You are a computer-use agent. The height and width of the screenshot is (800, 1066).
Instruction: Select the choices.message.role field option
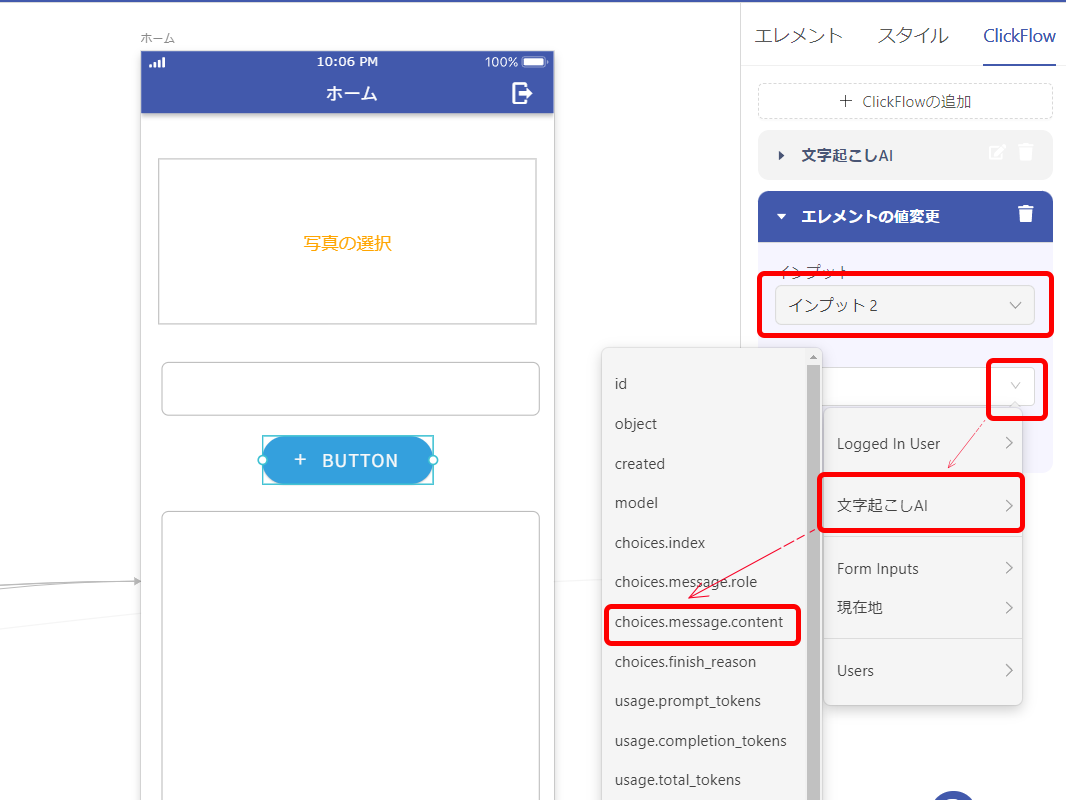coord(704,582)
